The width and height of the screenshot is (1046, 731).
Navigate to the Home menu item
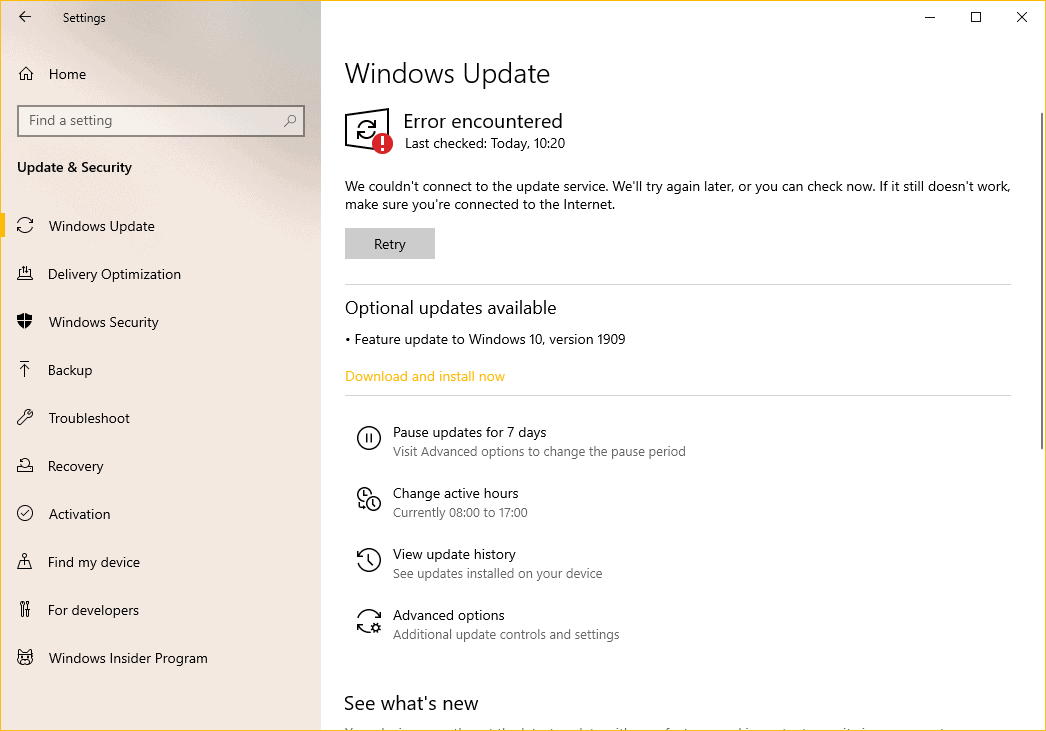click(x=66, y=74)
